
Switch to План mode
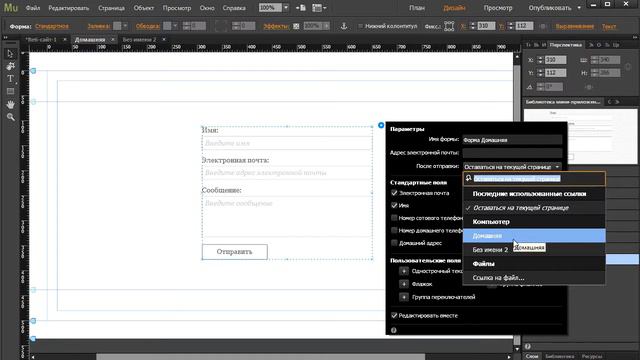point(417,8)
